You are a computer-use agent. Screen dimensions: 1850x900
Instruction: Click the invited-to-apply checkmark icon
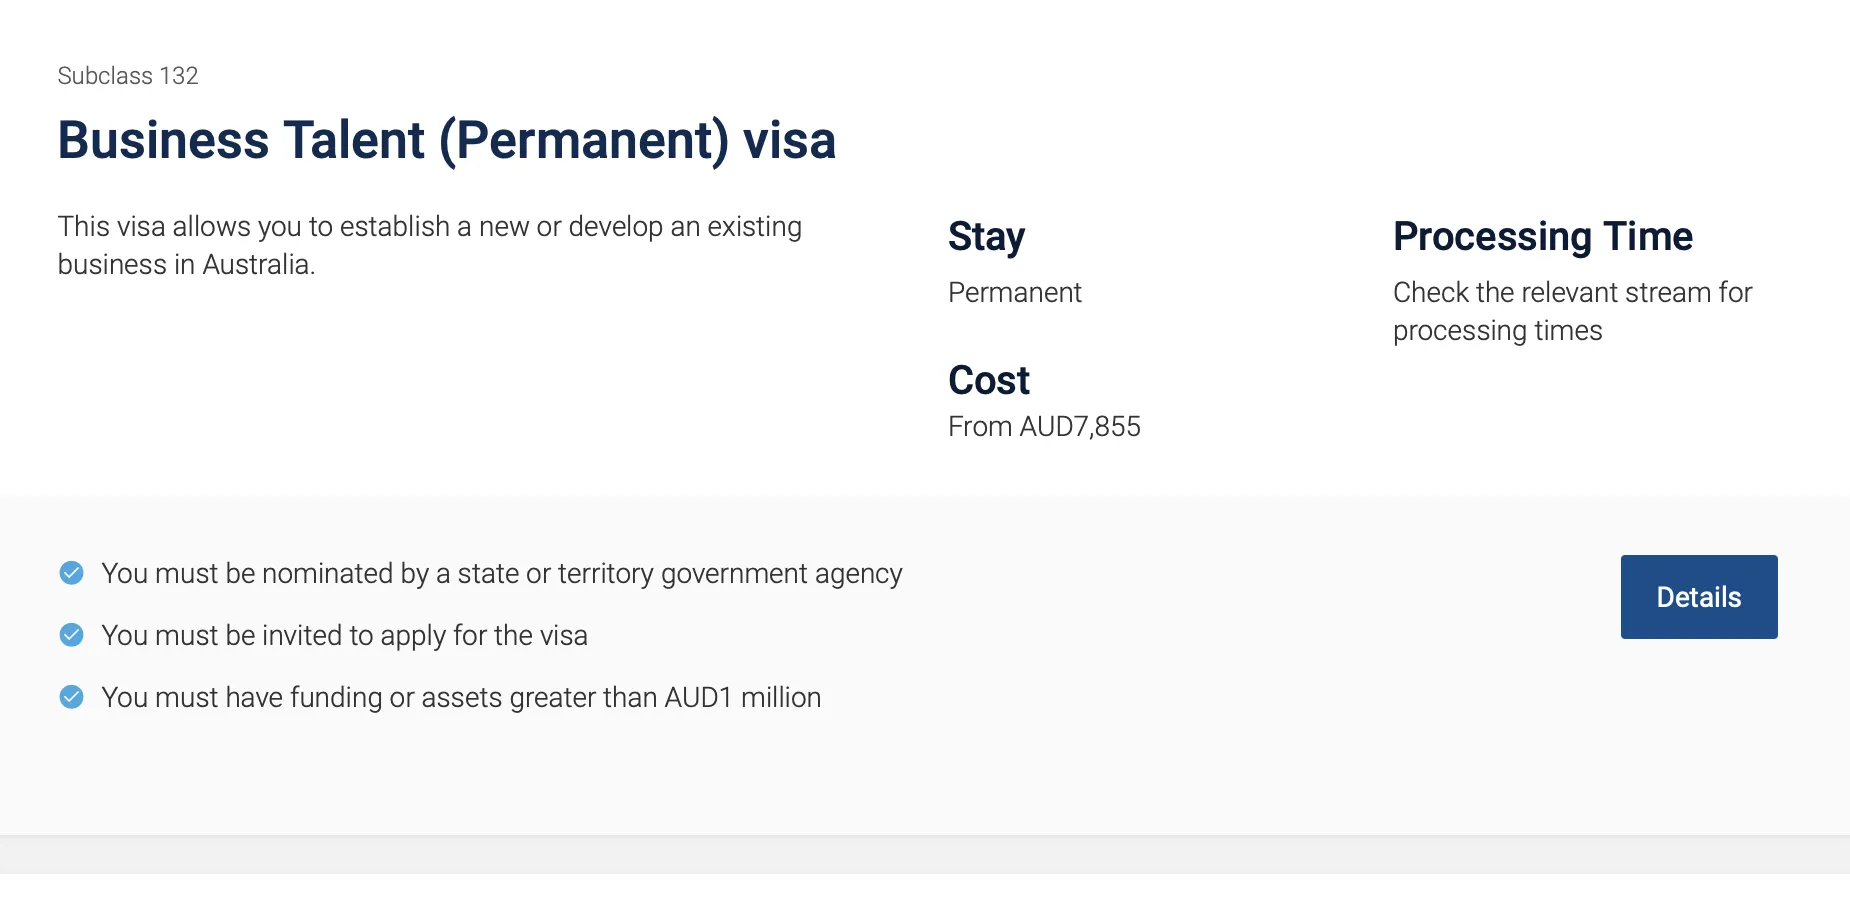pyautogui.click(x=72, y=635)
